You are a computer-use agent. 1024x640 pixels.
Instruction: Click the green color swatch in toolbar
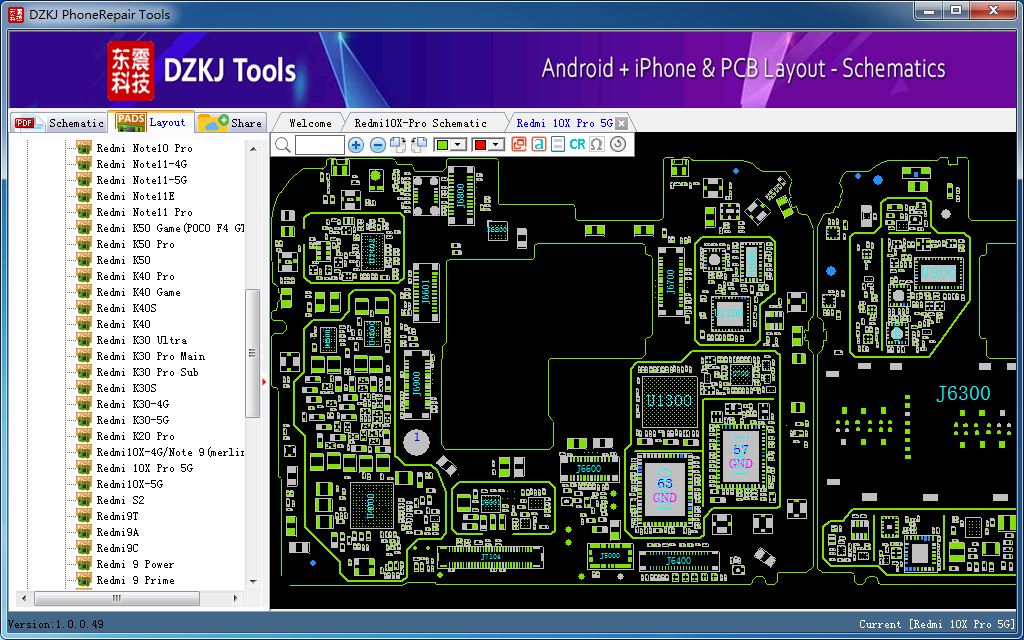(x=442, y=145)
